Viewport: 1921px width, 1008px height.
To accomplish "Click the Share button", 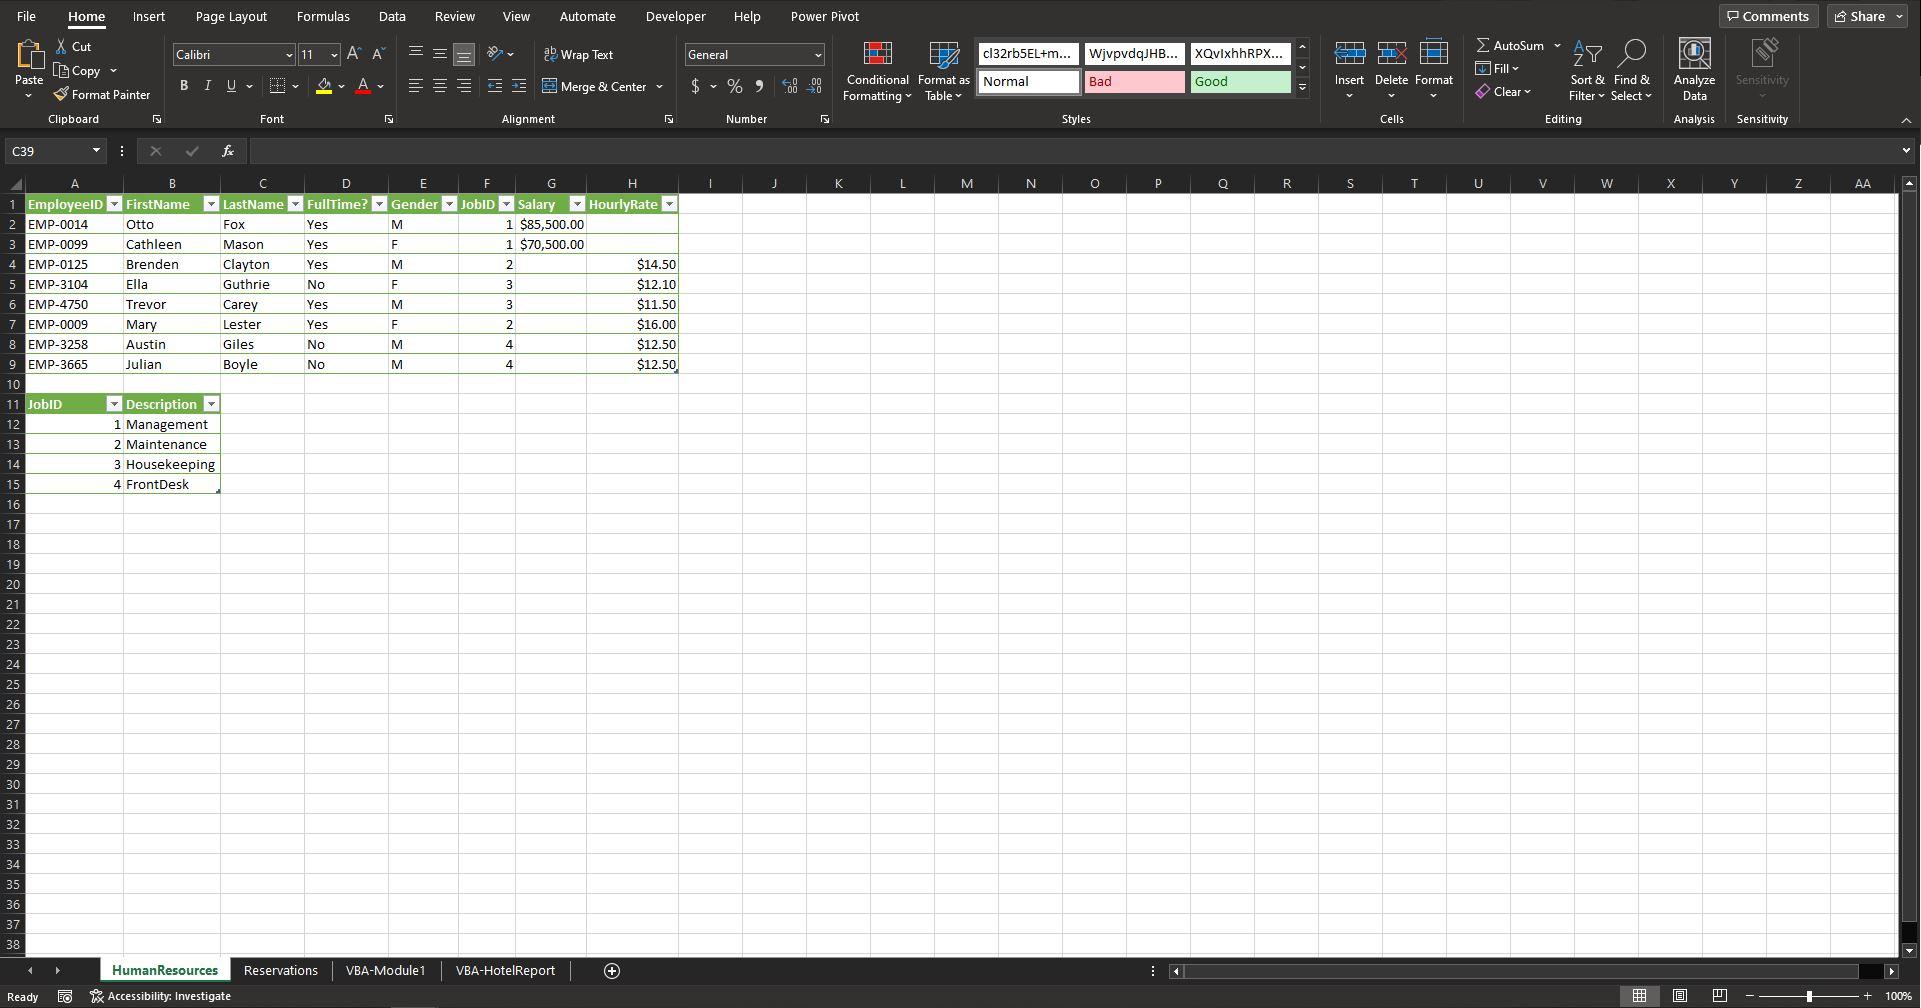I will 1862,15.
